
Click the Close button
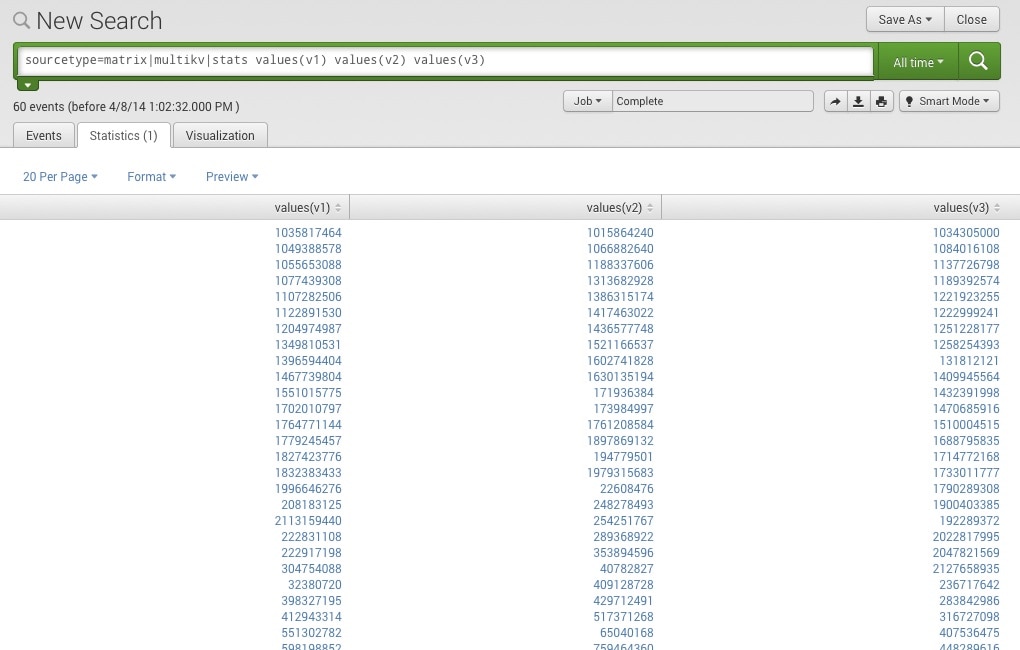click(971, 19)
